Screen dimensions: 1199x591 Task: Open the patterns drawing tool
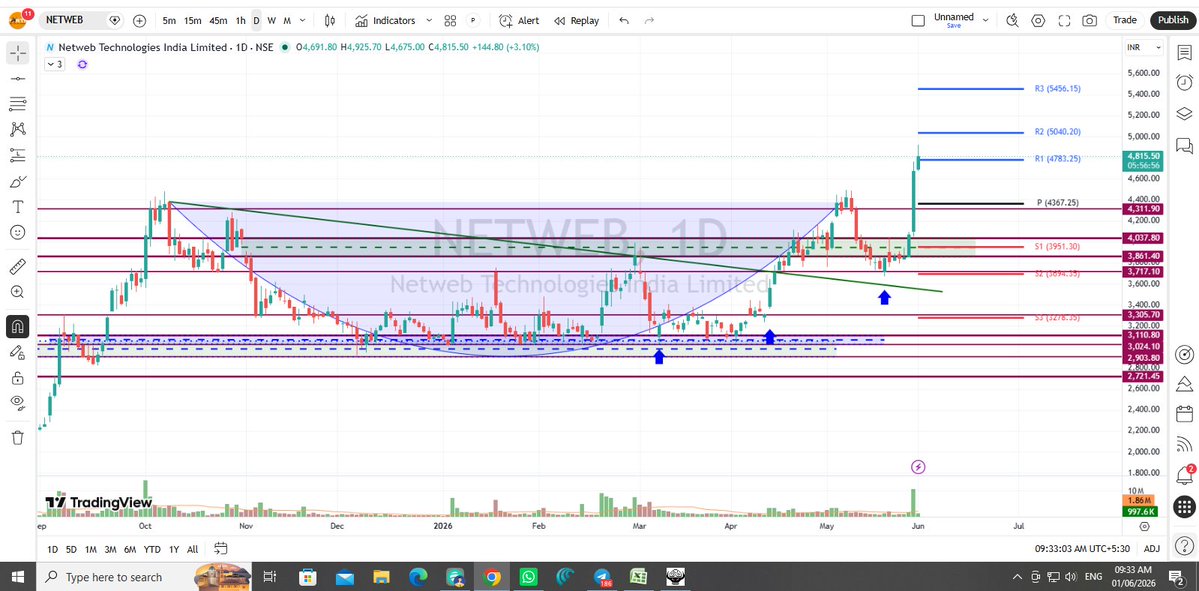[x=18, y=129]
